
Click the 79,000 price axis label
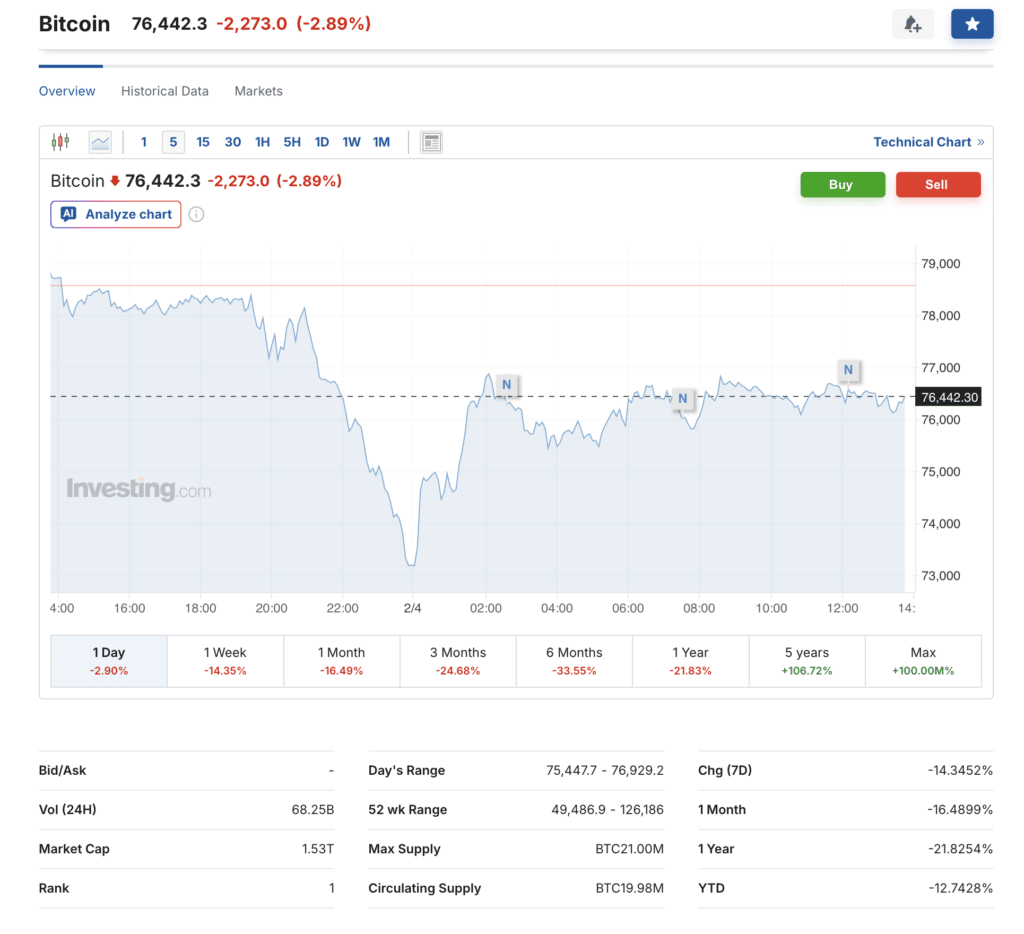(940, 264)
